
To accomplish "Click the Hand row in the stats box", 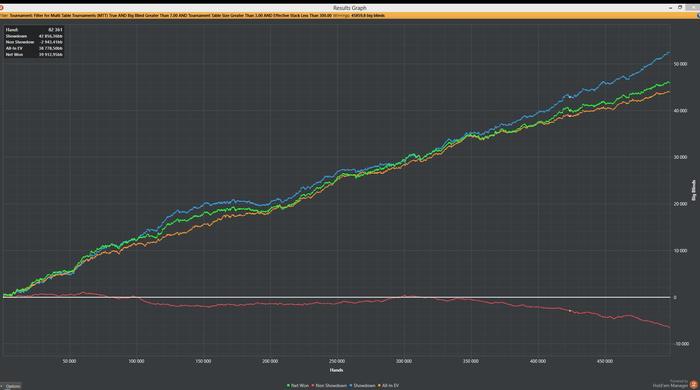I will click(34, 30).
